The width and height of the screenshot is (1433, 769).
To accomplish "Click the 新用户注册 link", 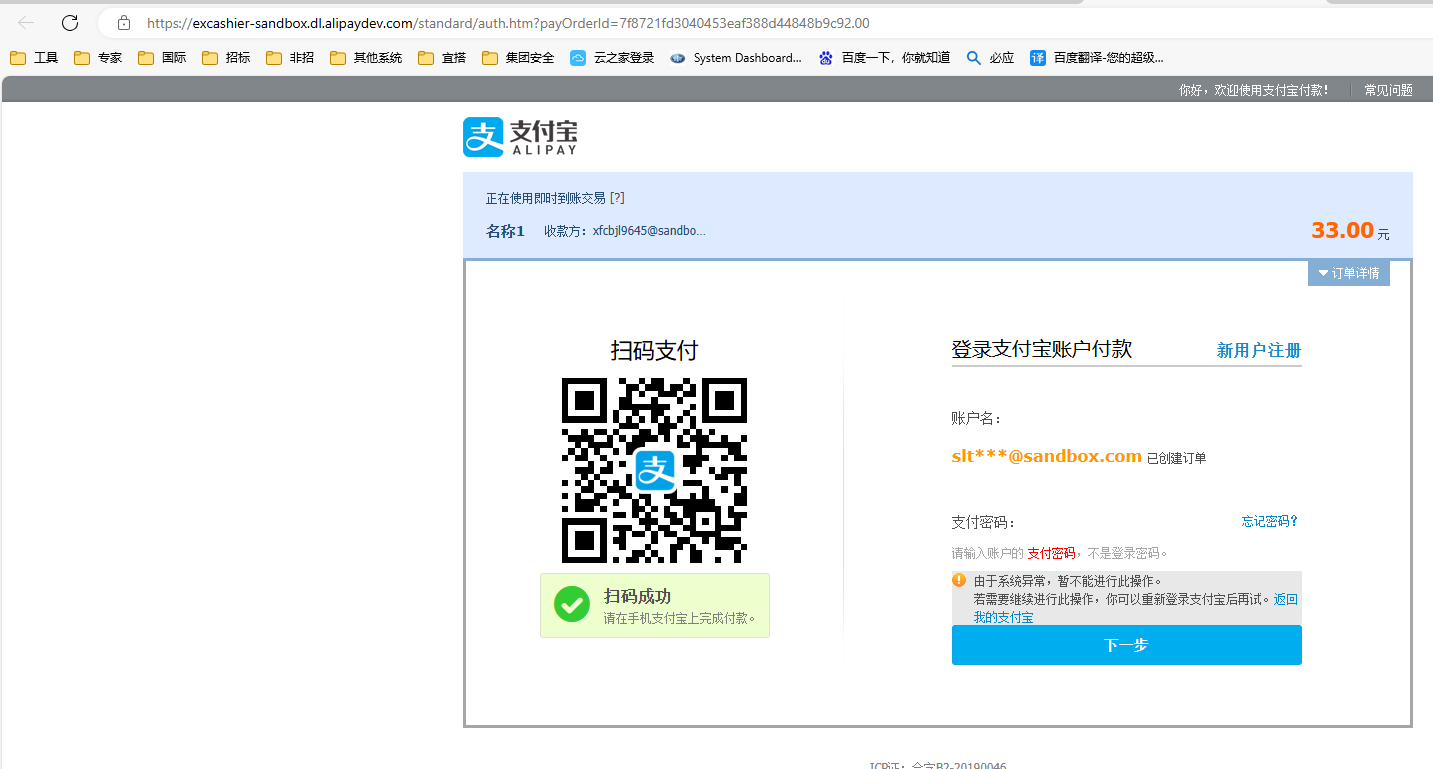I will pos(1259,350).
